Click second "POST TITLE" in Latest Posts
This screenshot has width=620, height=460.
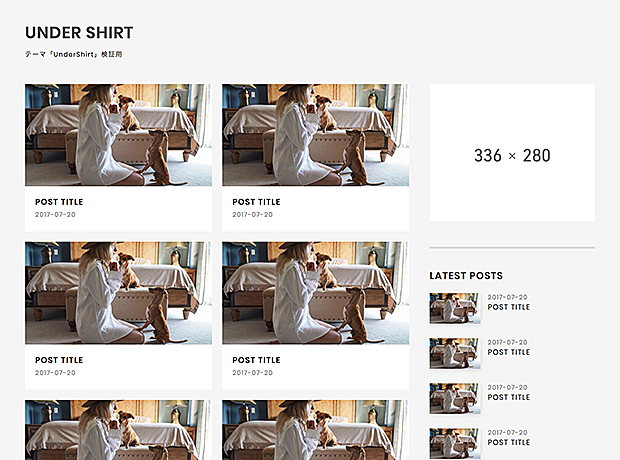click(509, 352)
